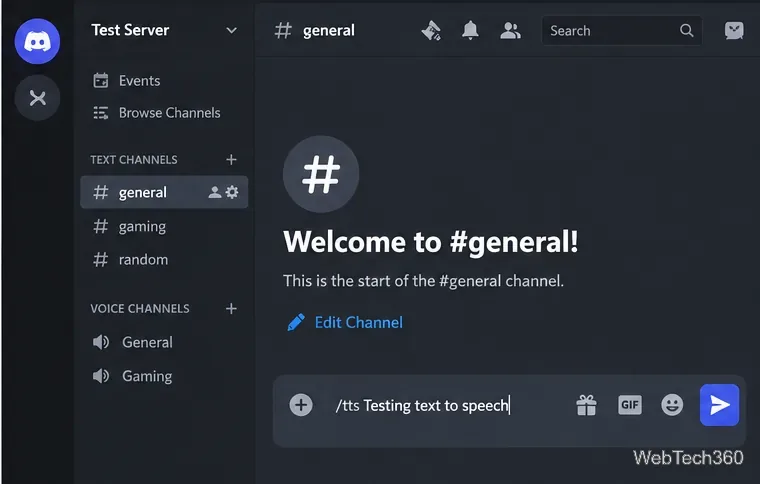Screen dimensions: 760x484
Task: Open the GIF picker
Action: point(630,405)
